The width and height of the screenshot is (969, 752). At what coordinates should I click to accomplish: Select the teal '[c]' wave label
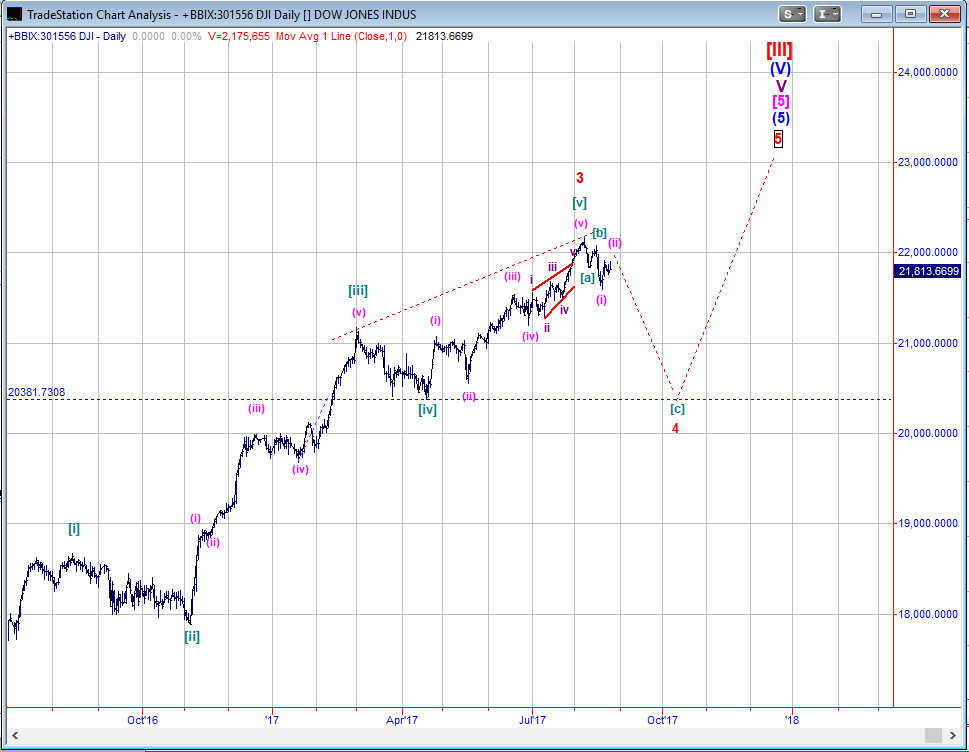(x=677, y=409)
